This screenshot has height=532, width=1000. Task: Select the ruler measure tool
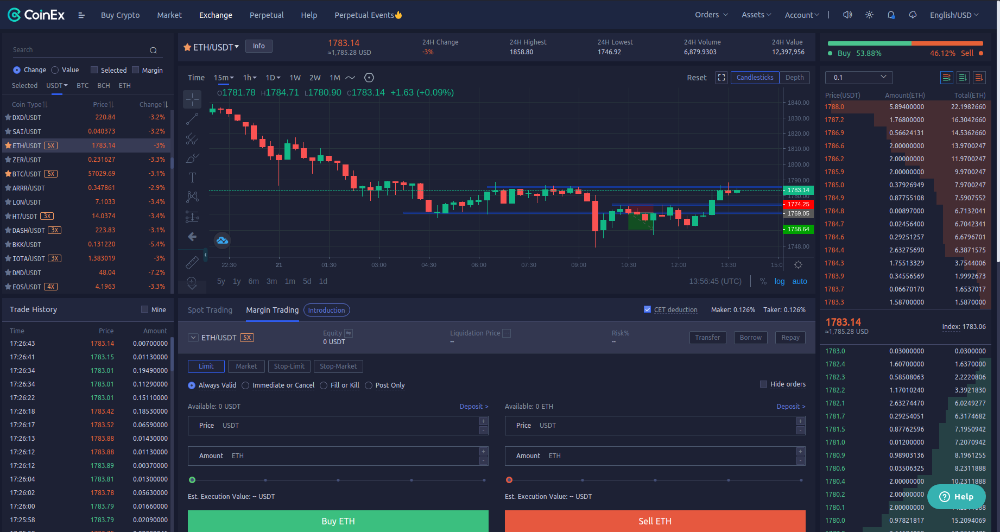pos(192,262)
